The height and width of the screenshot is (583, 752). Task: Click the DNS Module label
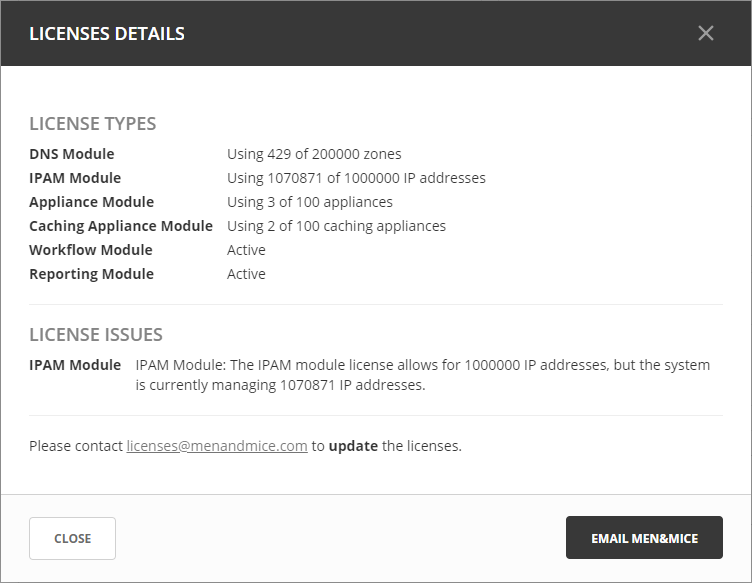(x=72, y=154)
